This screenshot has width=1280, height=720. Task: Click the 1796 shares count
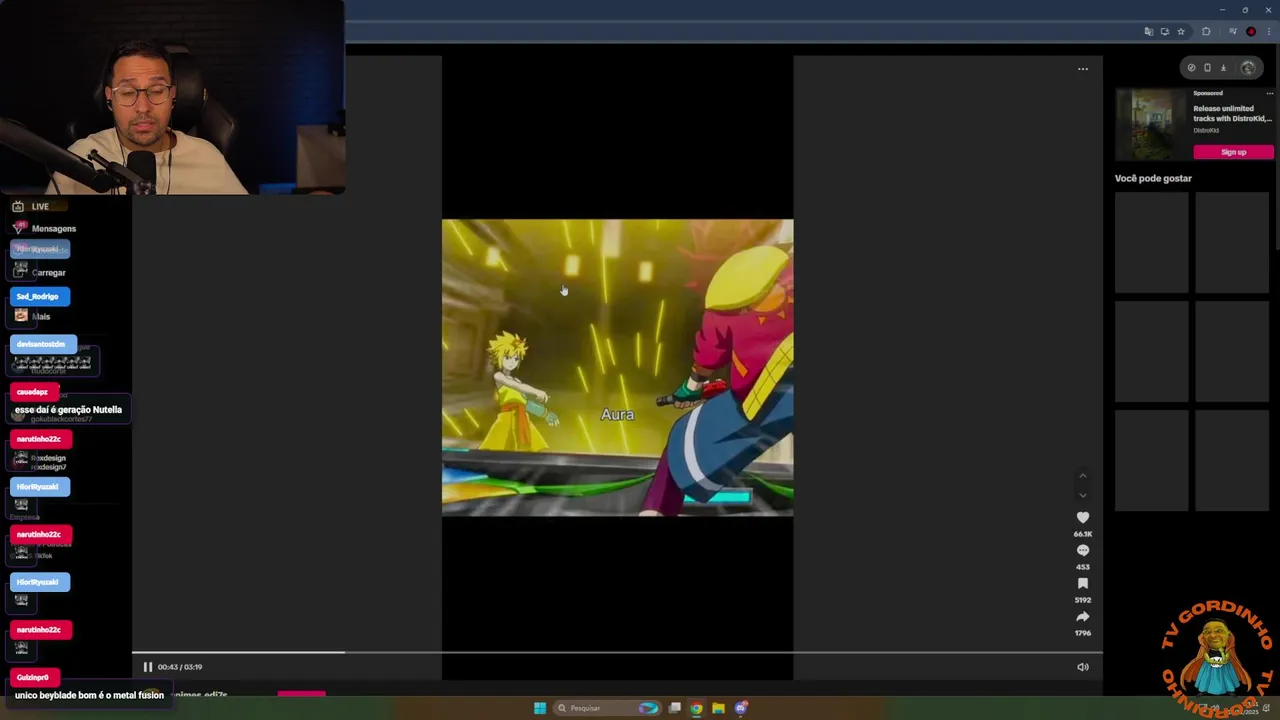click(1083, 633)
